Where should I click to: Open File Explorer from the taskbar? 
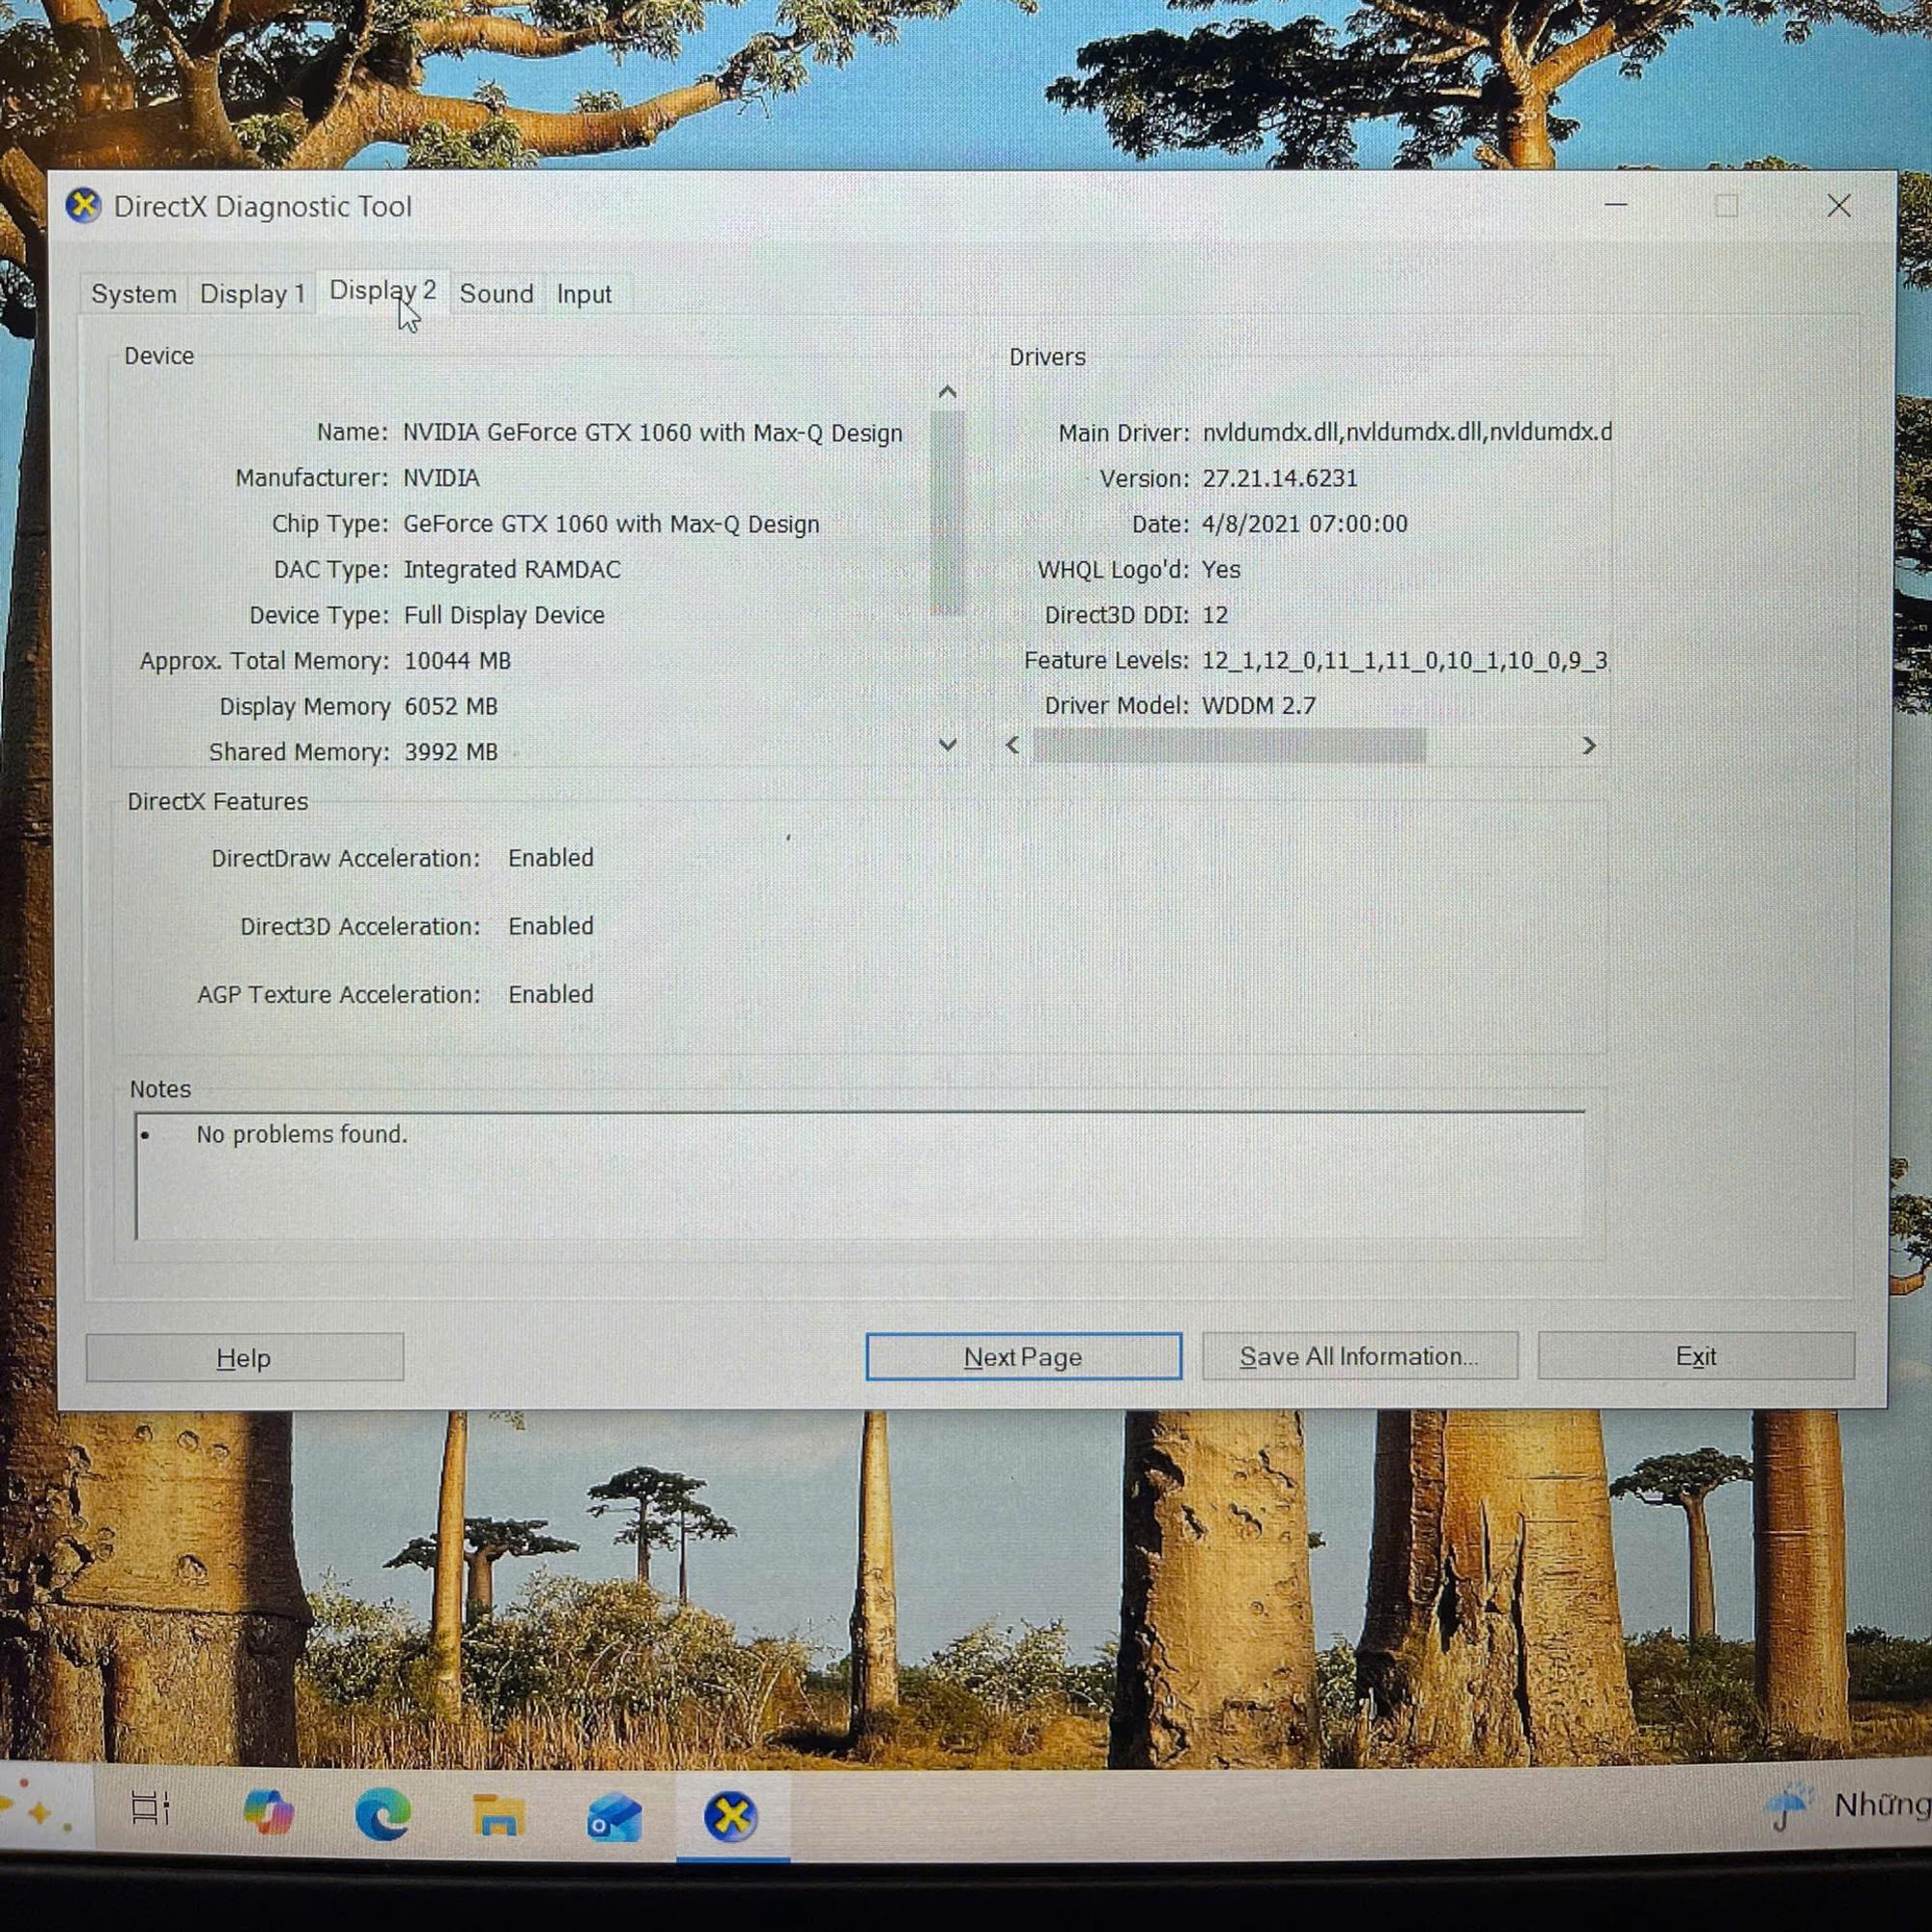point(498,1814)
